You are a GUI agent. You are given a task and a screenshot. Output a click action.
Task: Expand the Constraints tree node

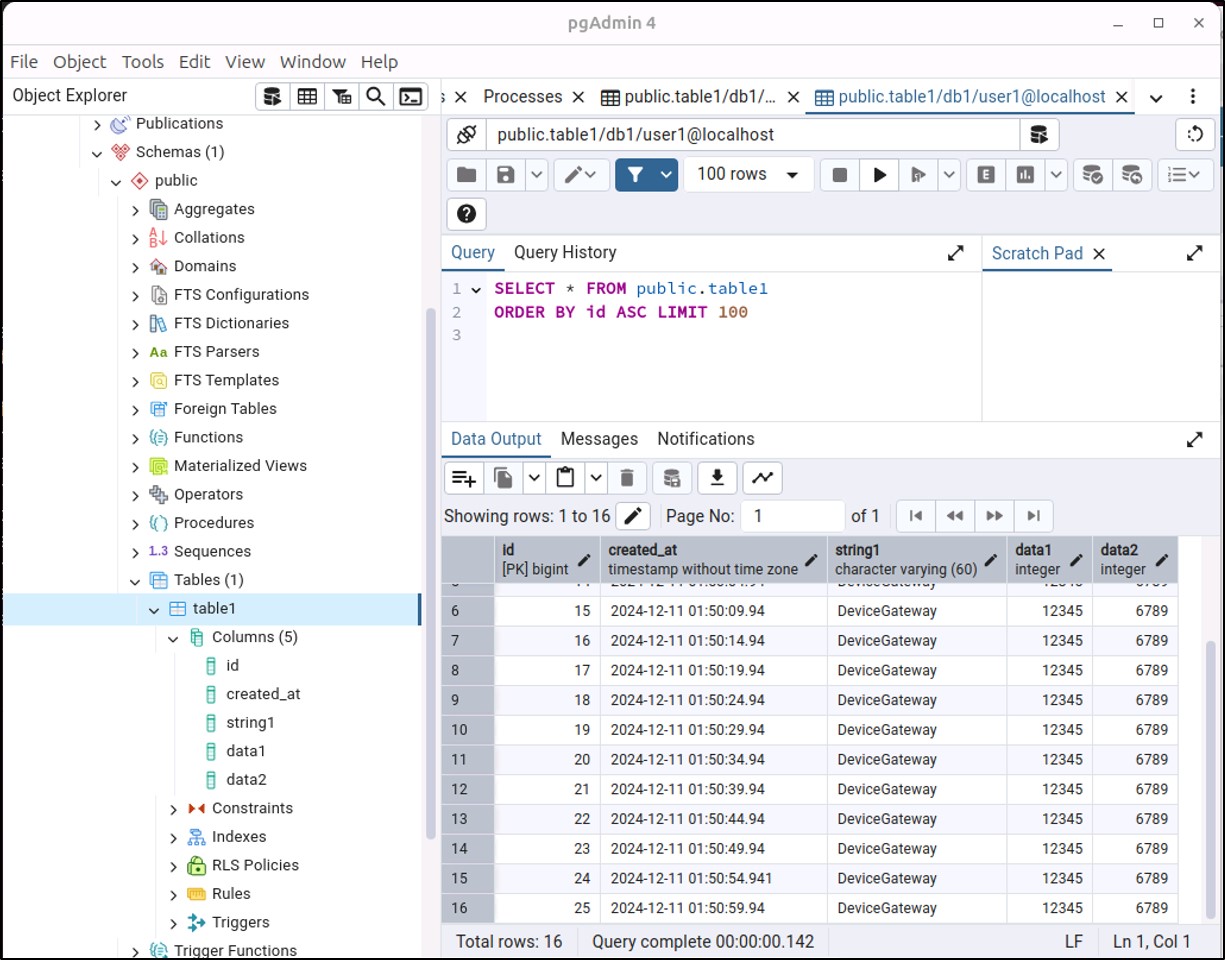[173, 809]
